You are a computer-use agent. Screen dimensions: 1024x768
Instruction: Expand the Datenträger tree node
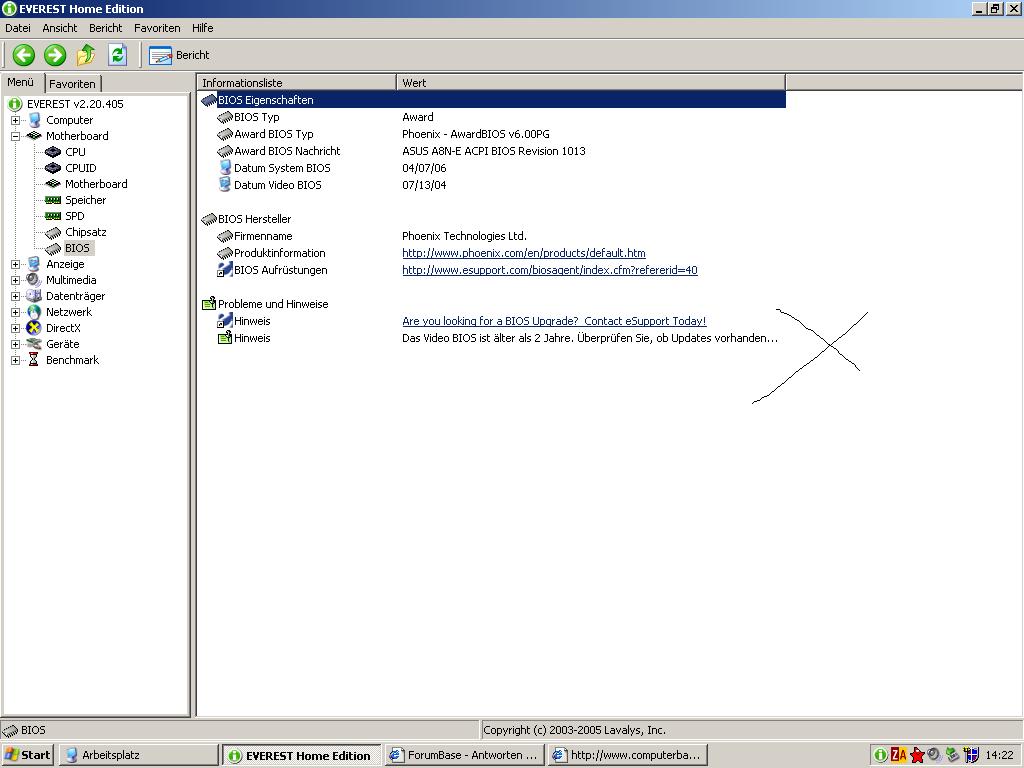(16, 296)
